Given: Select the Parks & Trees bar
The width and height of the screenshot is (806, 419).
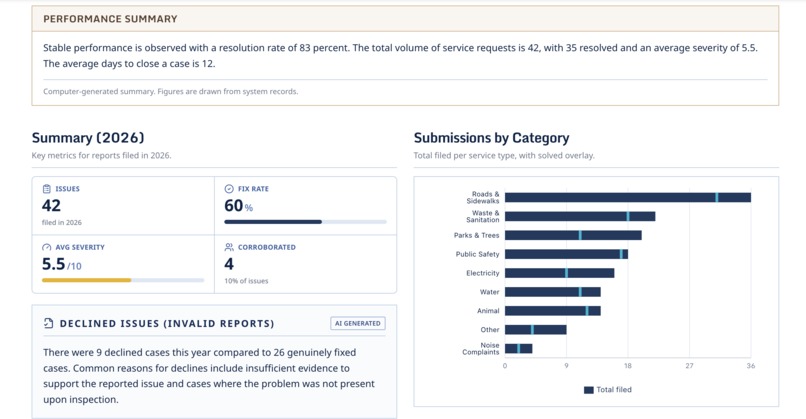Looking at the screenshot, I should pos(573,235).
